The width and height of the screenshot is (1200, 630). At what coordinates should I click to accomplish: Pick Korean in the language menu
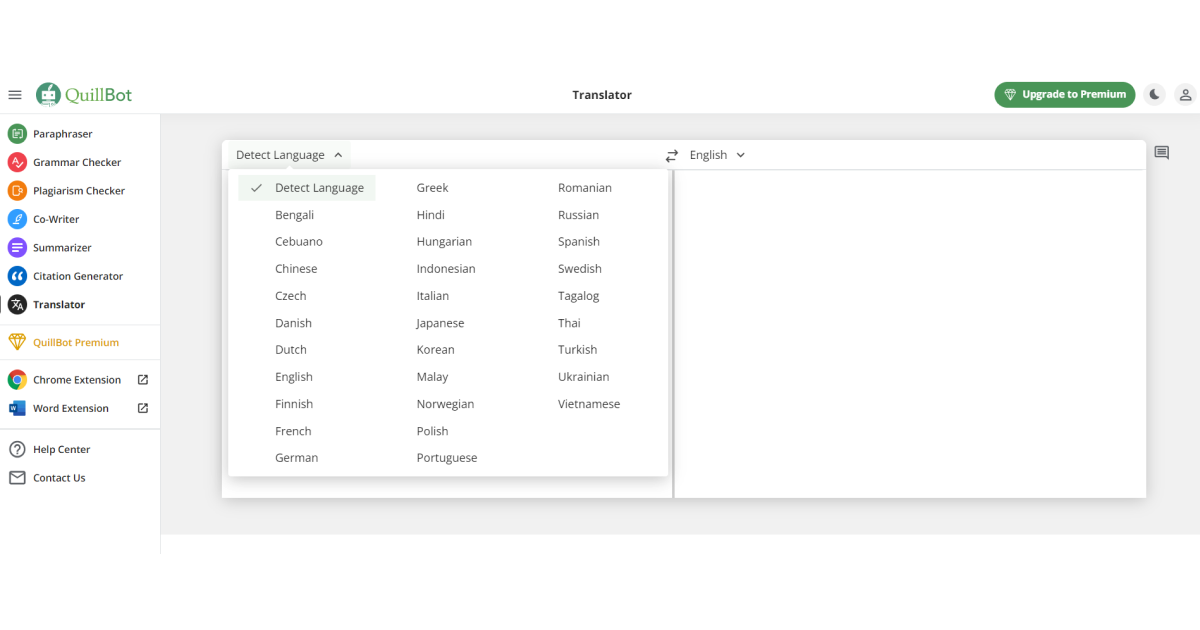point(436,350)
